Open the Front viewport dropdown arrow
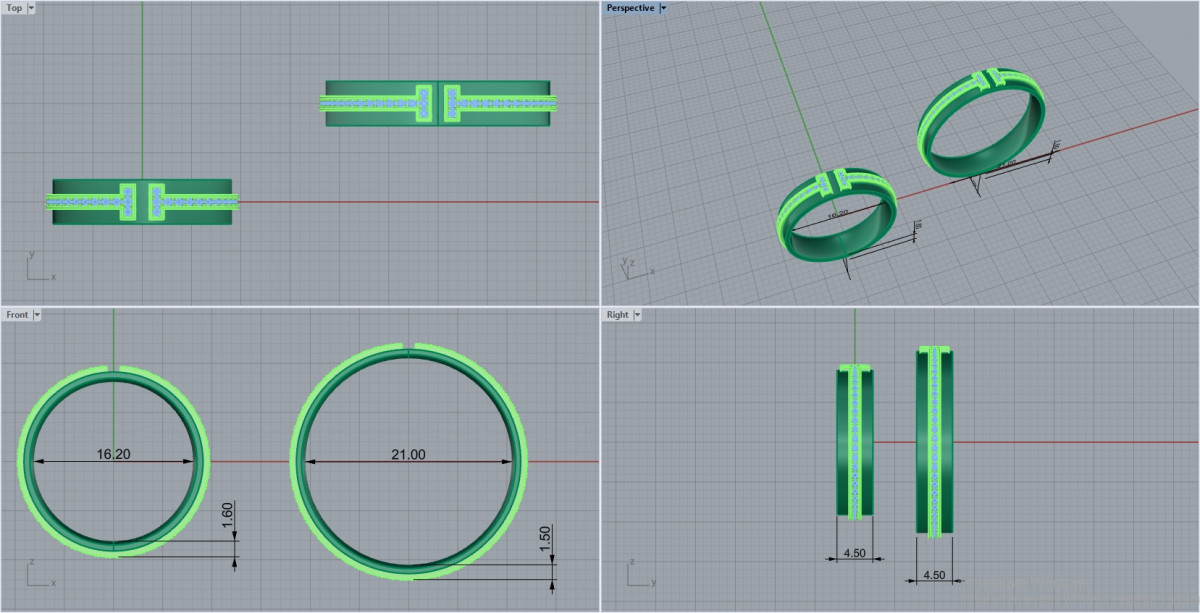1200x613 pixels. [37, 315]
